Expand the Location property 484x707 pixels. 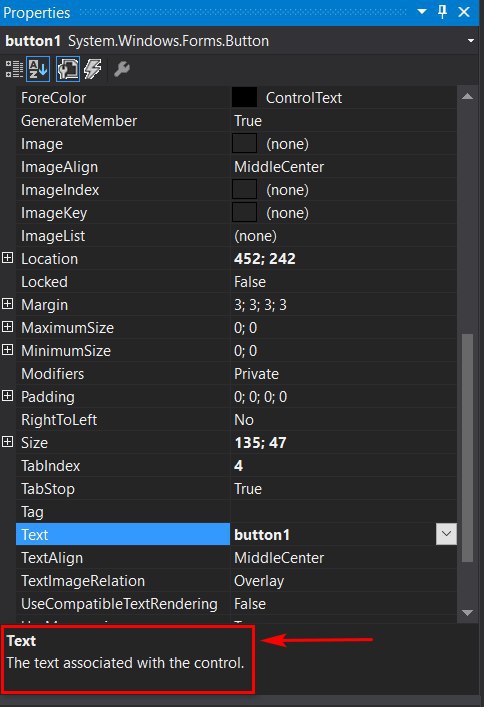click(x=7, y=258)
